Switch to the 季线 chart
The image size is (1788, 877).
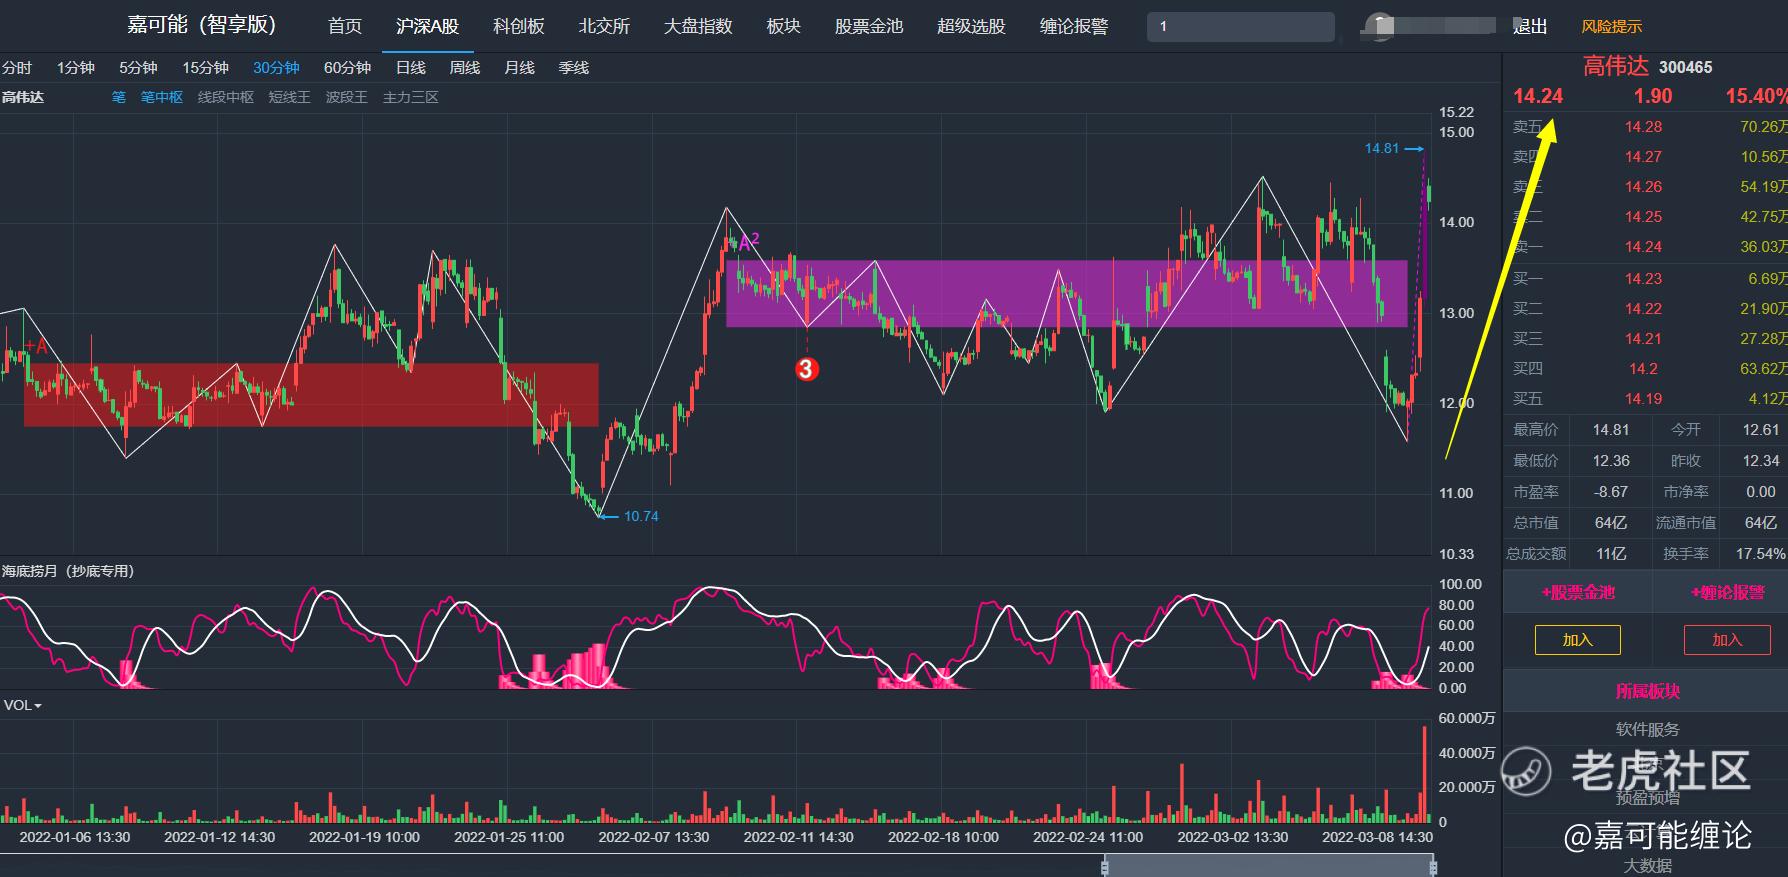tap(573, 68)
